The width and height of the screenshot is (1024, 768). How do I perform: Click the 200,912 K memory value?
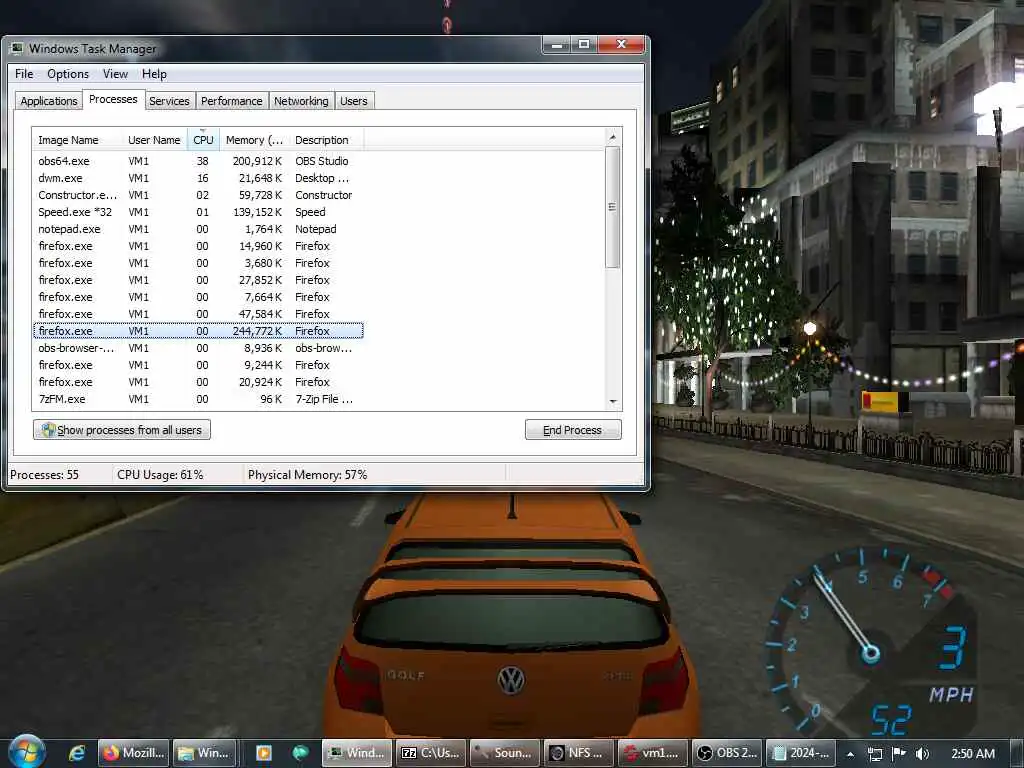coord(257,161)
